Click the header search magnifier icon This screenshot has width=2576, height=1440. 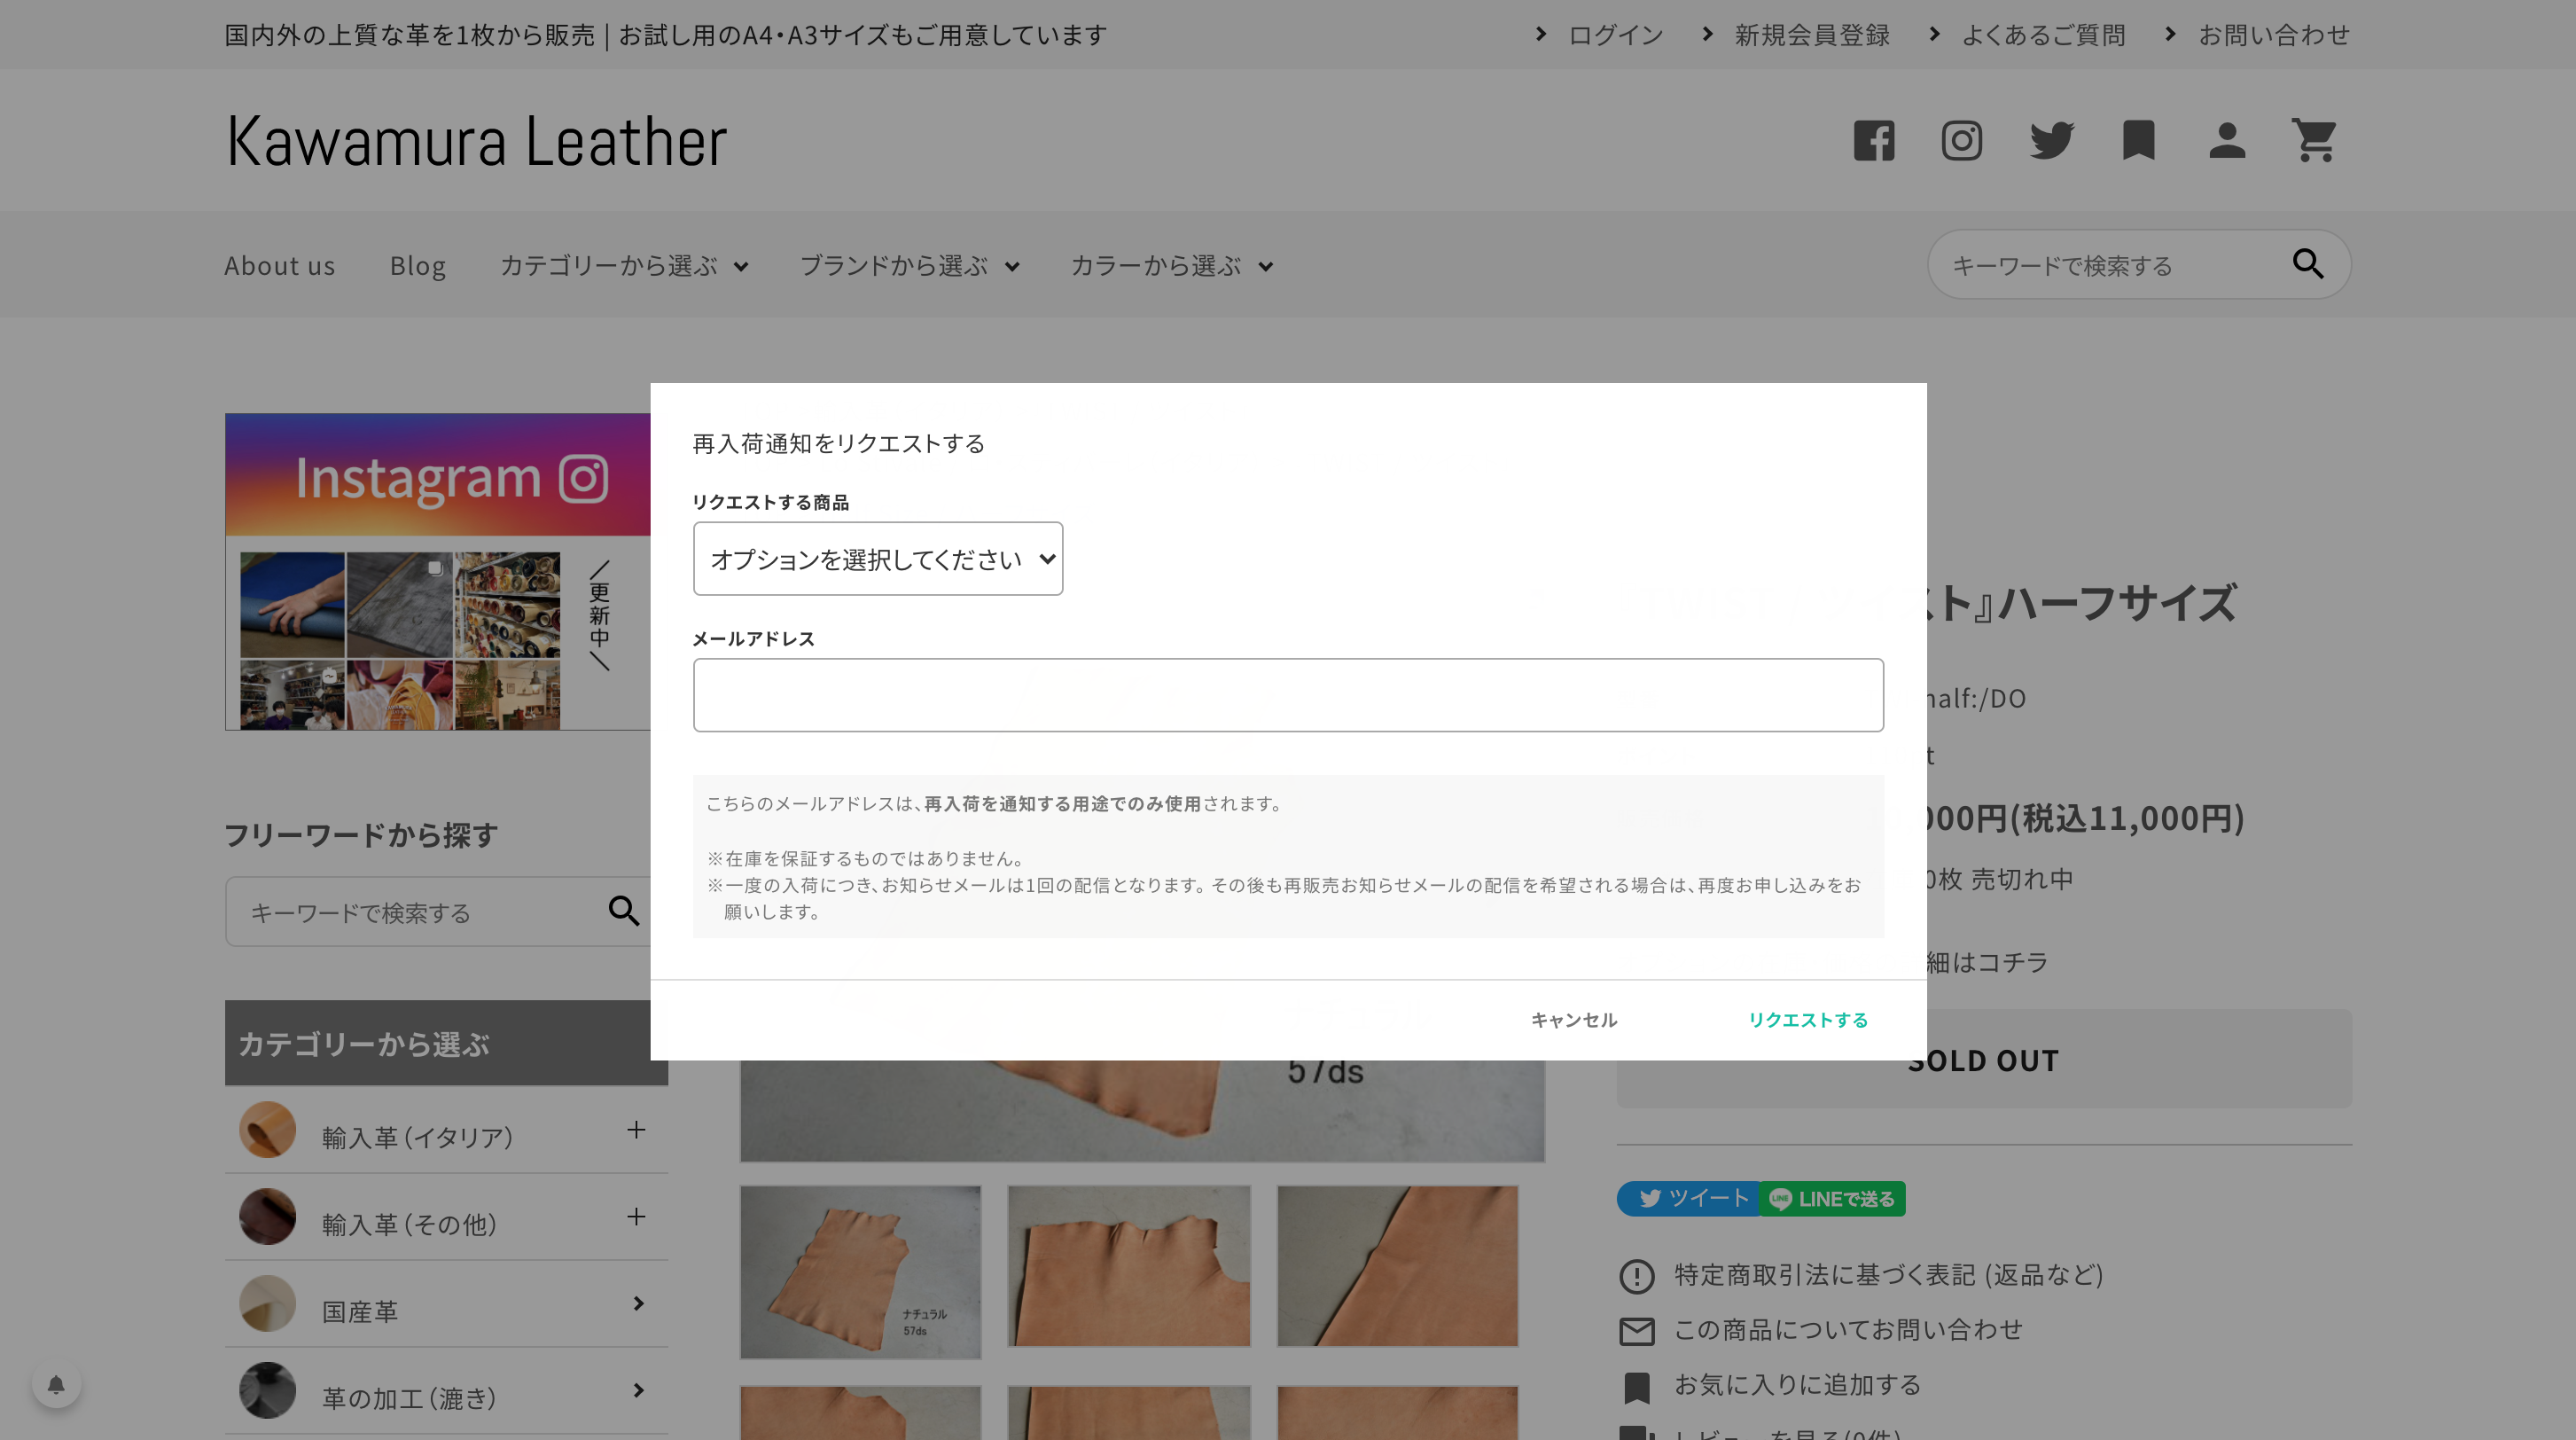click(2307, 264)
